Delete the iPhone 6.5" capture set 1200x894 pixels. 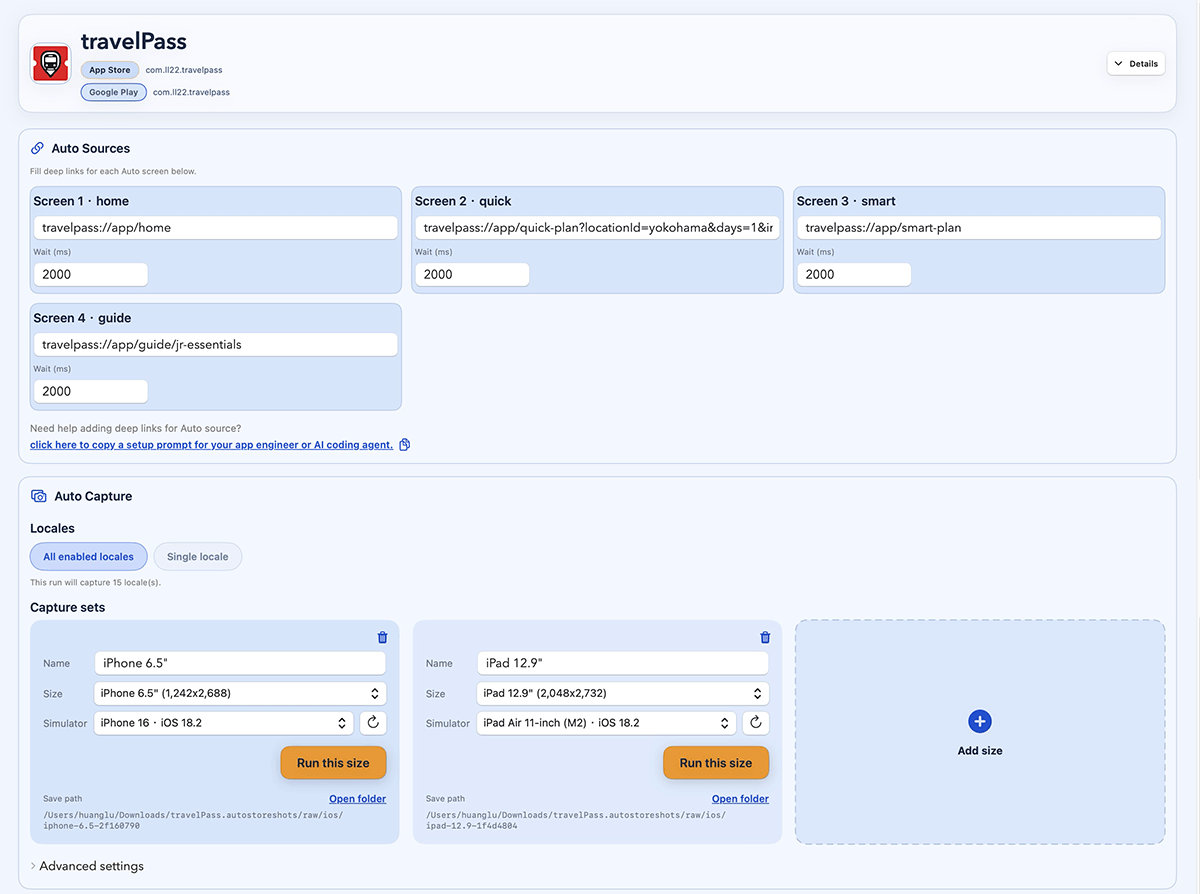click(x=382, y=637)
